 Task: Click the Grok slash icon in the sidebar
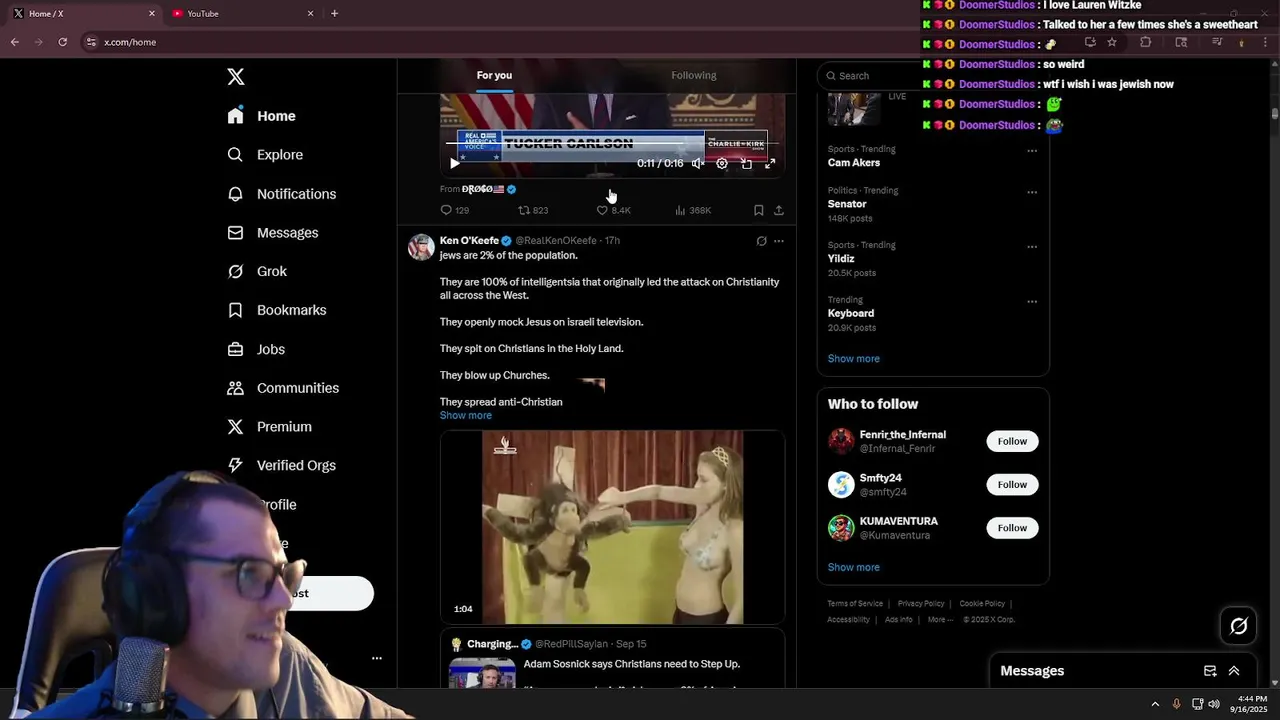235,272
